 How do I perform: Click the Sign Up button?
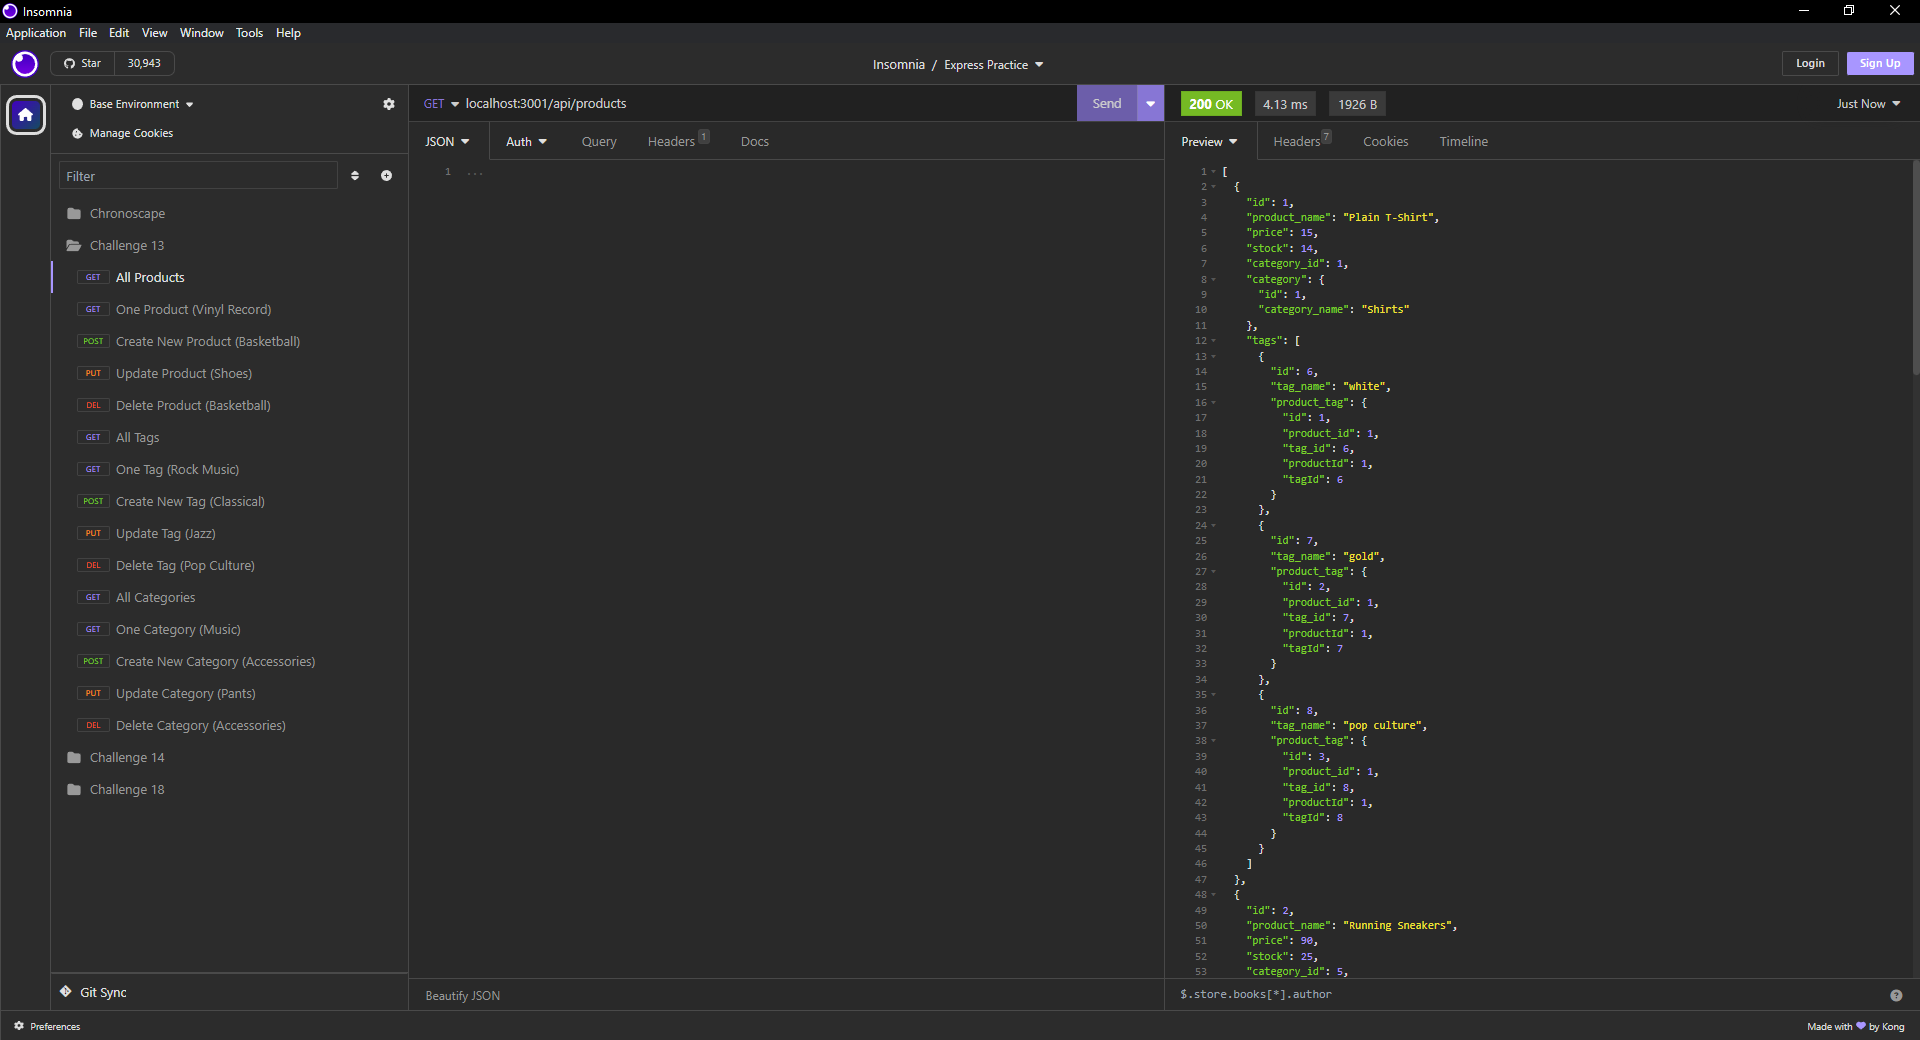(x=1880, y=63)
